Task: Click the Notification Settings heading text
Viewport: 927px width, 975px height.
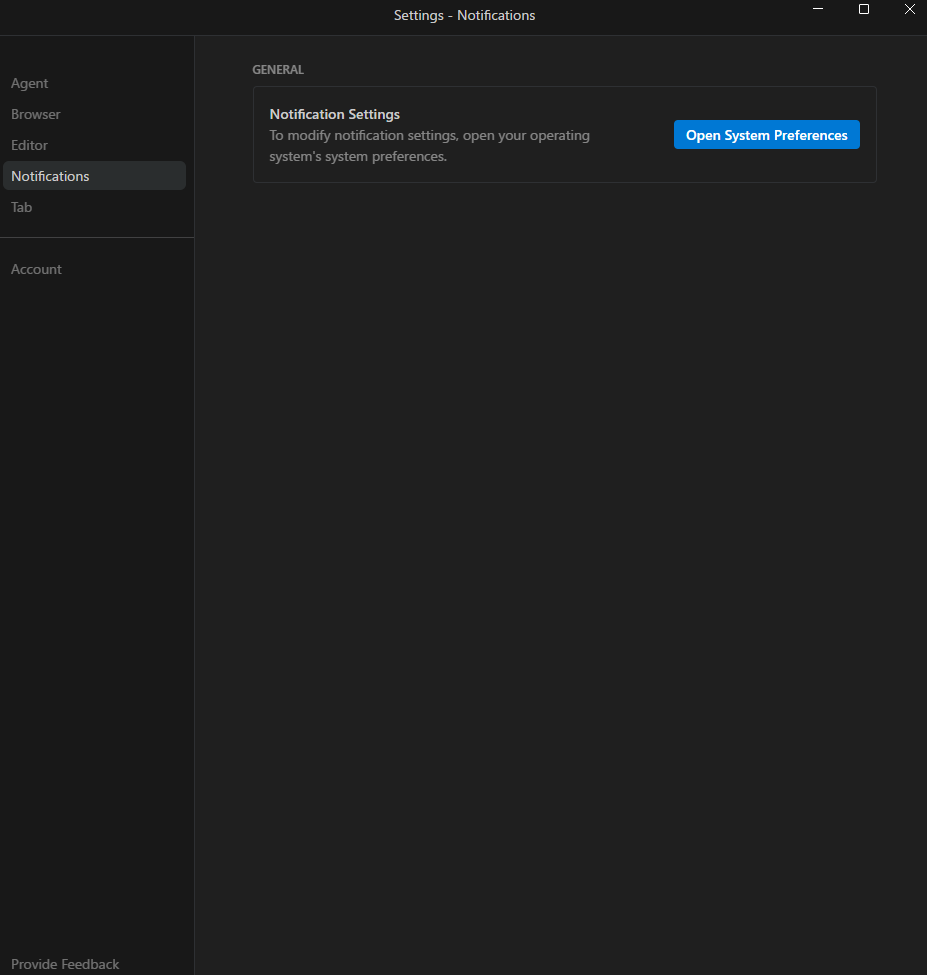Action: 335,114
